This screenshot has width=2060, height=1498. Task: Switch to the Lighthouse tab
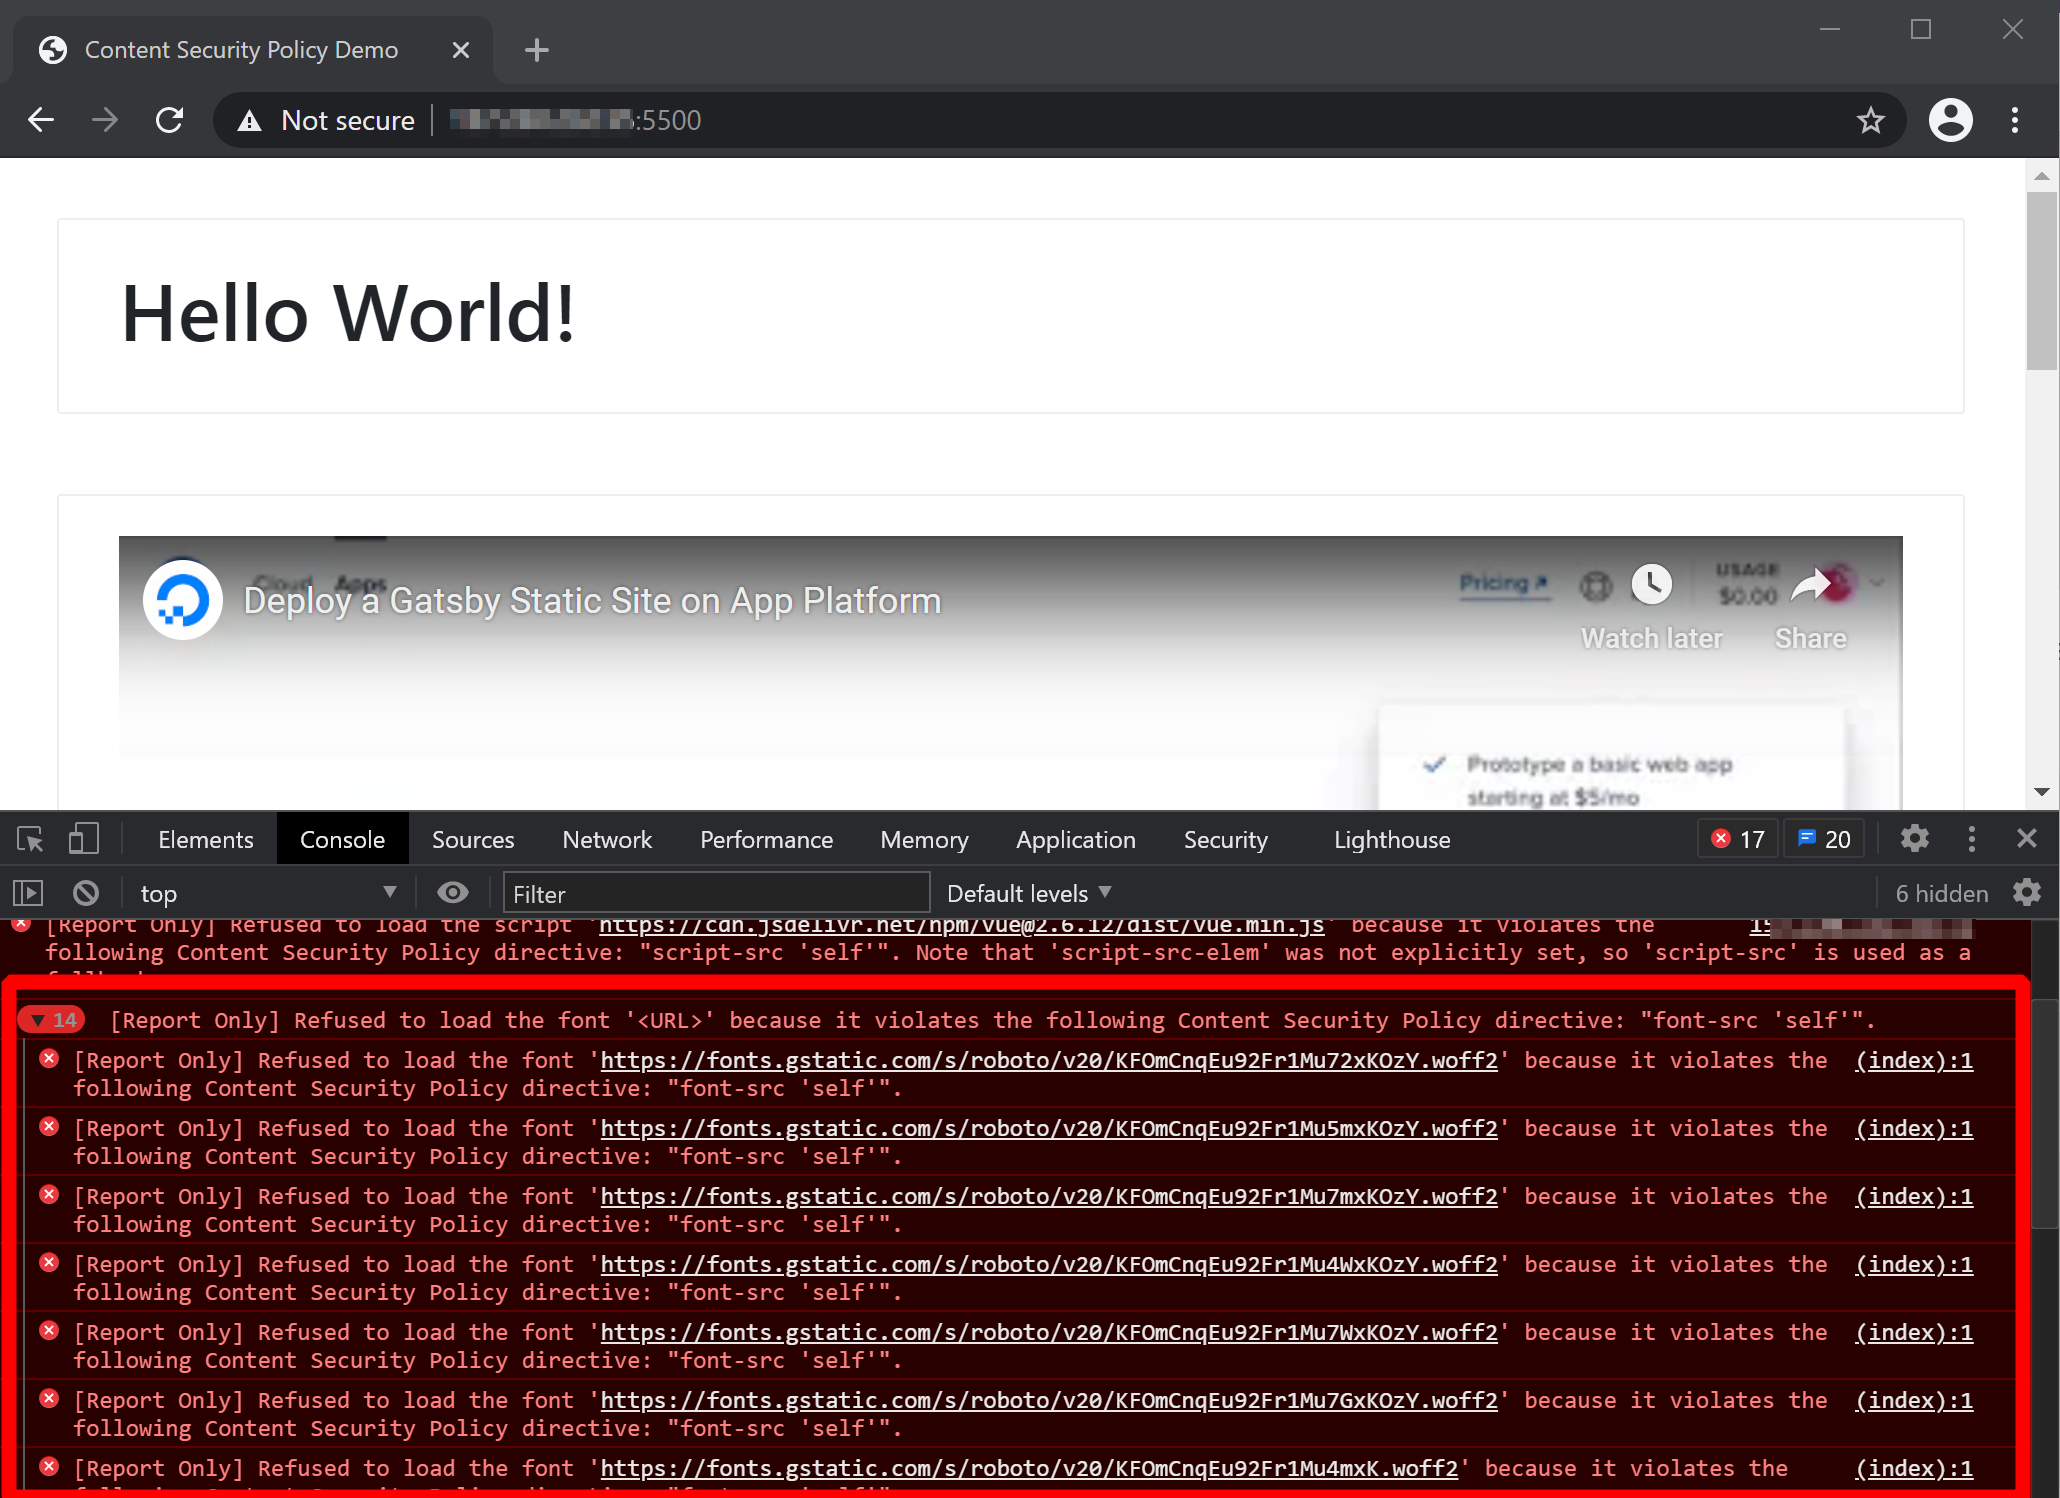(1392, 839)
